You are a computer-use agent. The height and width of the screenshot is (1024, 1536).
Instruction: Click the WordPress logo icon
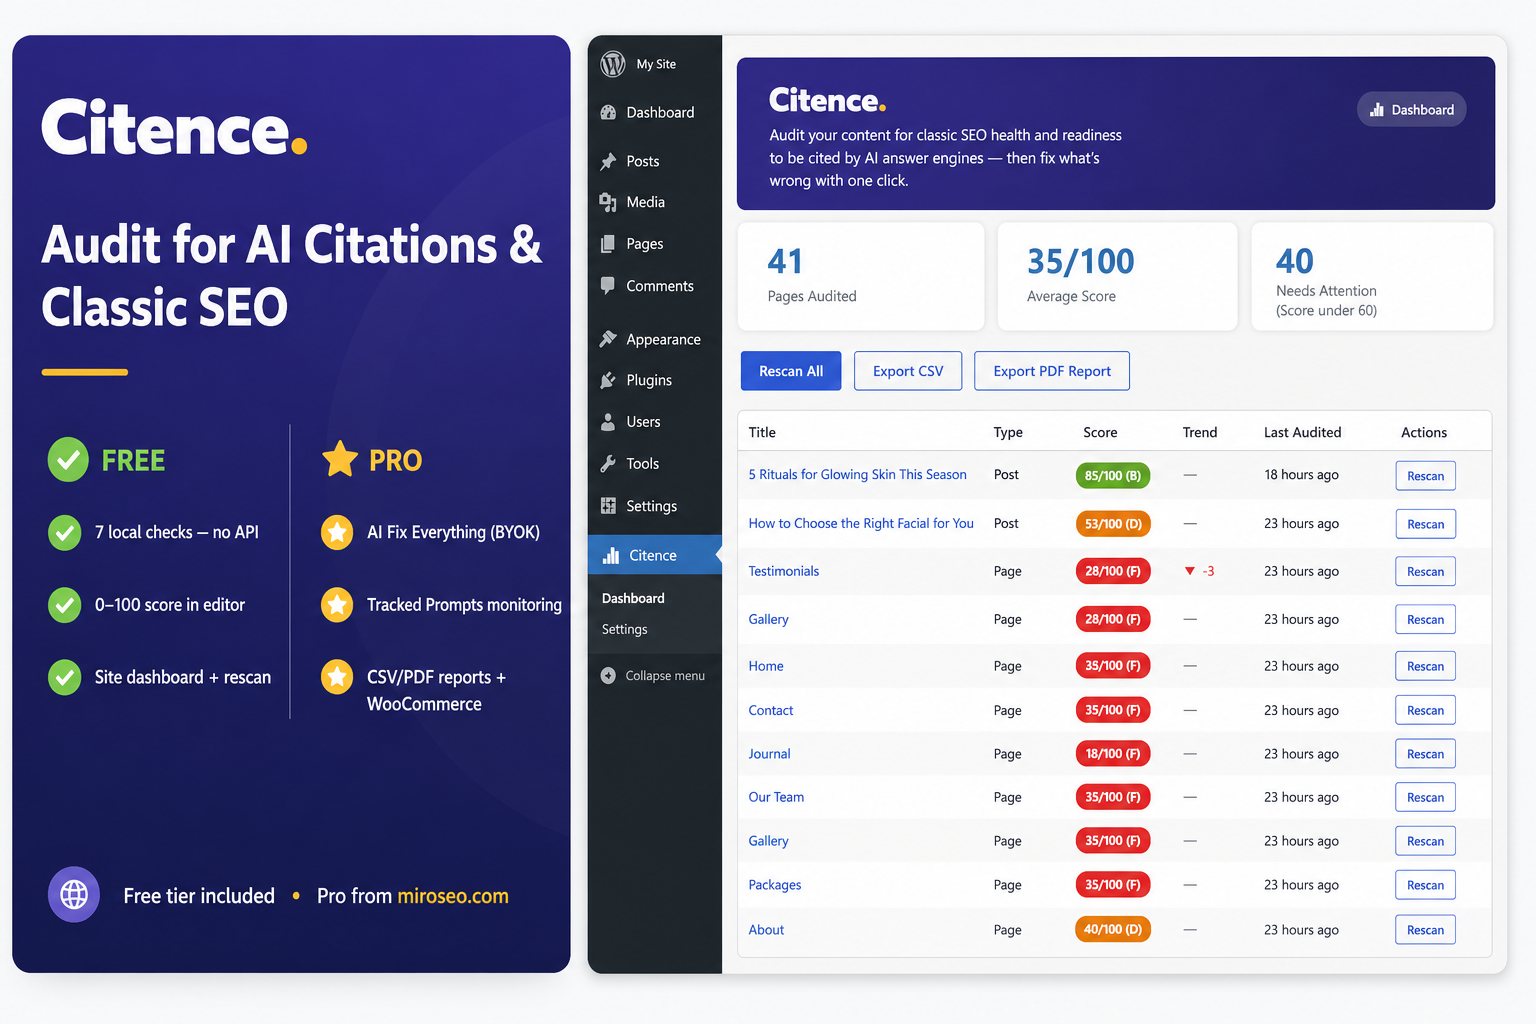point(613,64)
